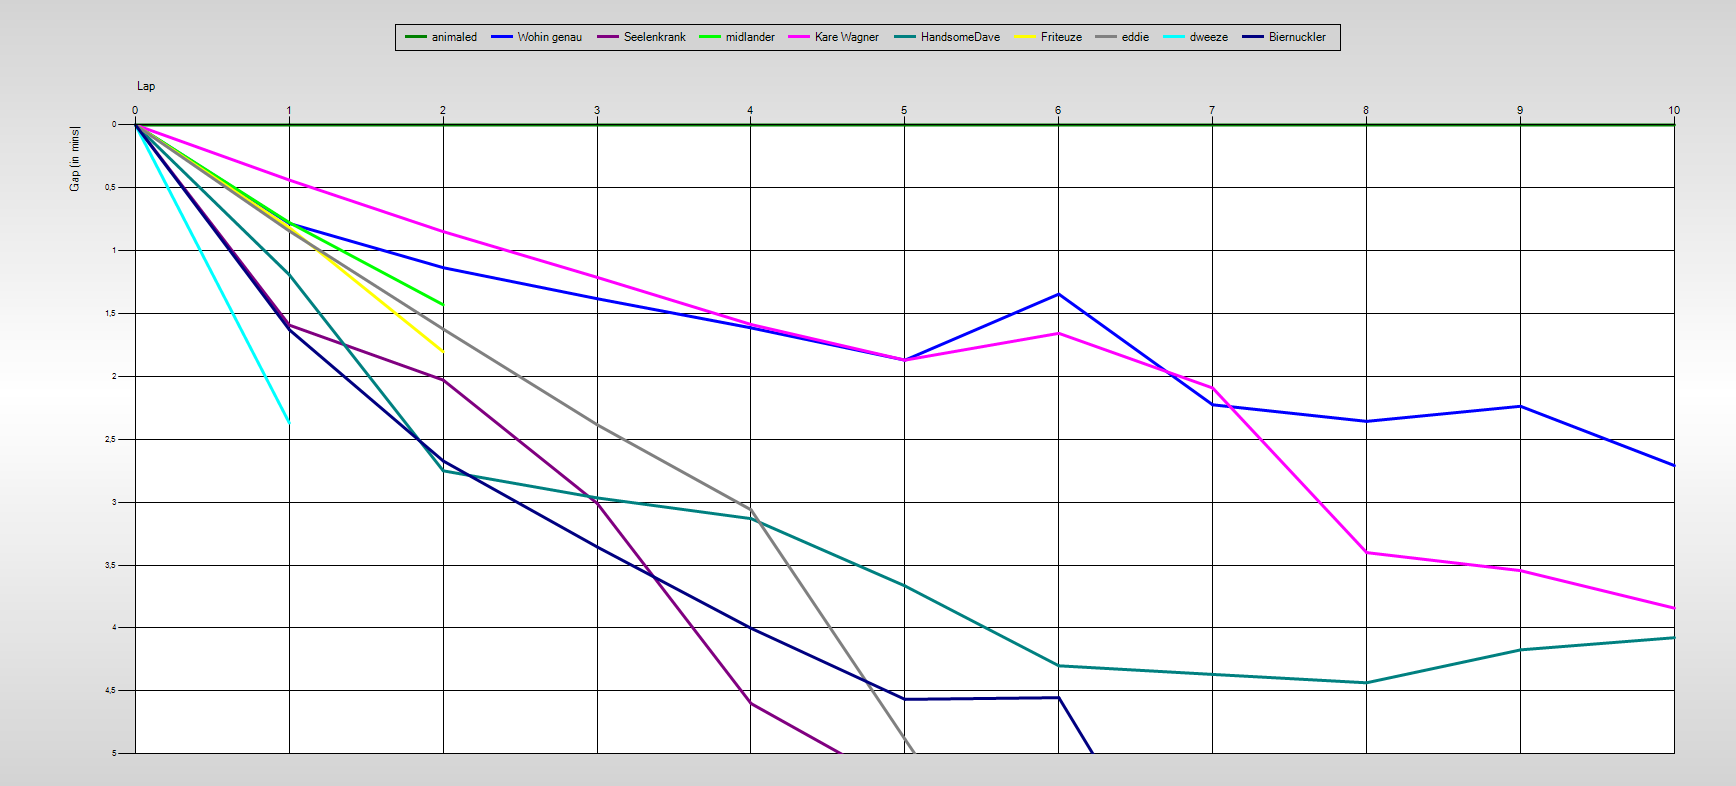Click the 'Lap' axis title
1736x786 pixels.
tap(146, 86)
